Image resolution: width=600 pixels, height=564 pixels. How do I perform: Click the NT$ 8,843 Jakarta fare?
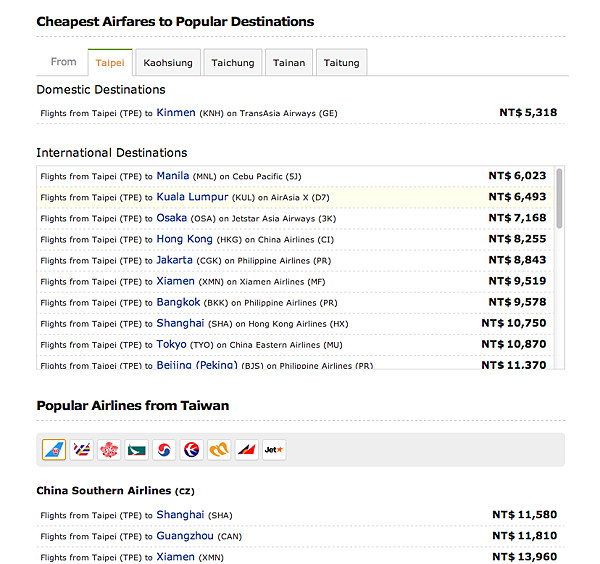[x=517, y=260]
